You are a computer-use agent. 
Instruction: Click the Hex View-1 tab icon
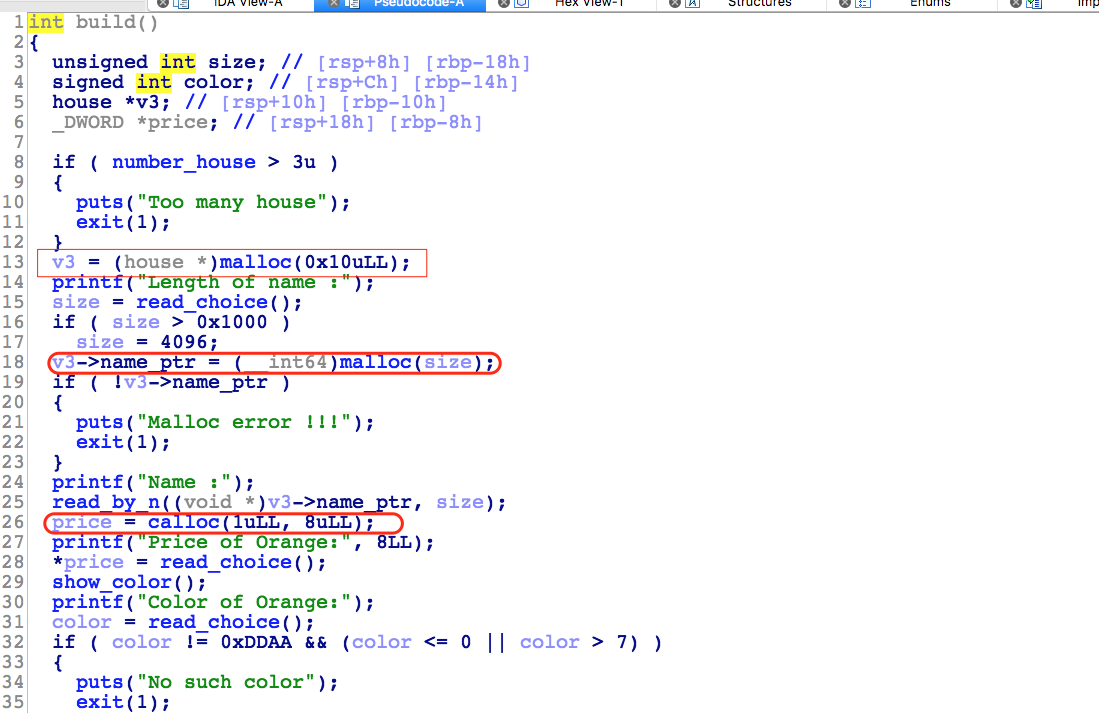click(521, 4)
